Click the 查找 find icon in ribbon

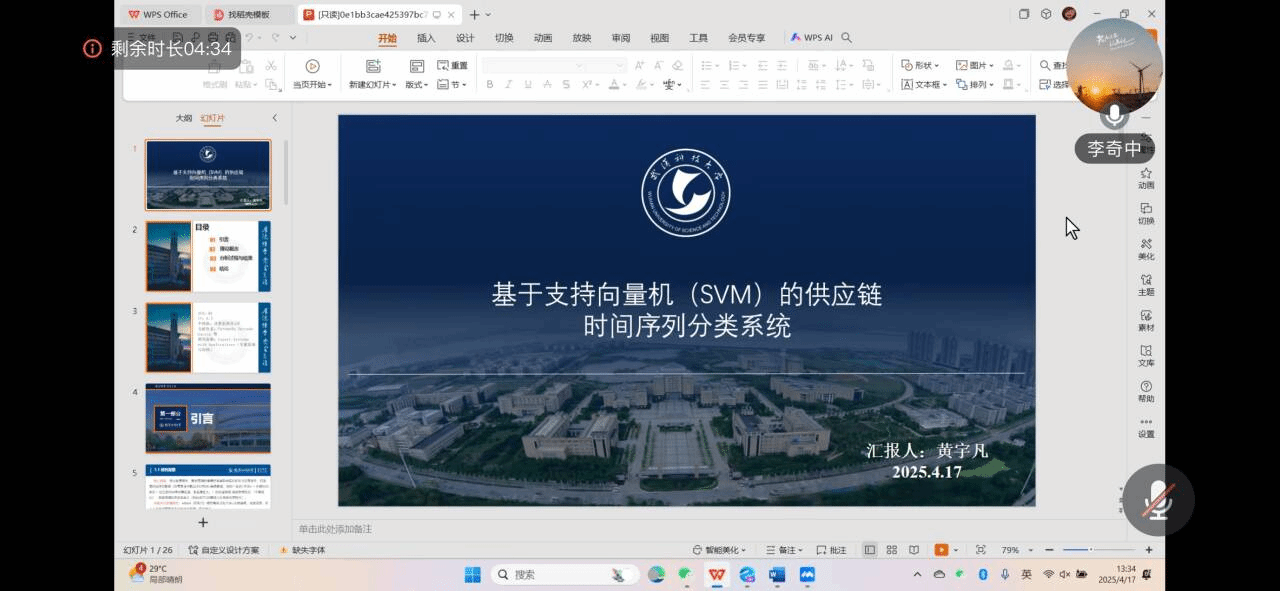pyautogui.click(x=1045, y=66)
